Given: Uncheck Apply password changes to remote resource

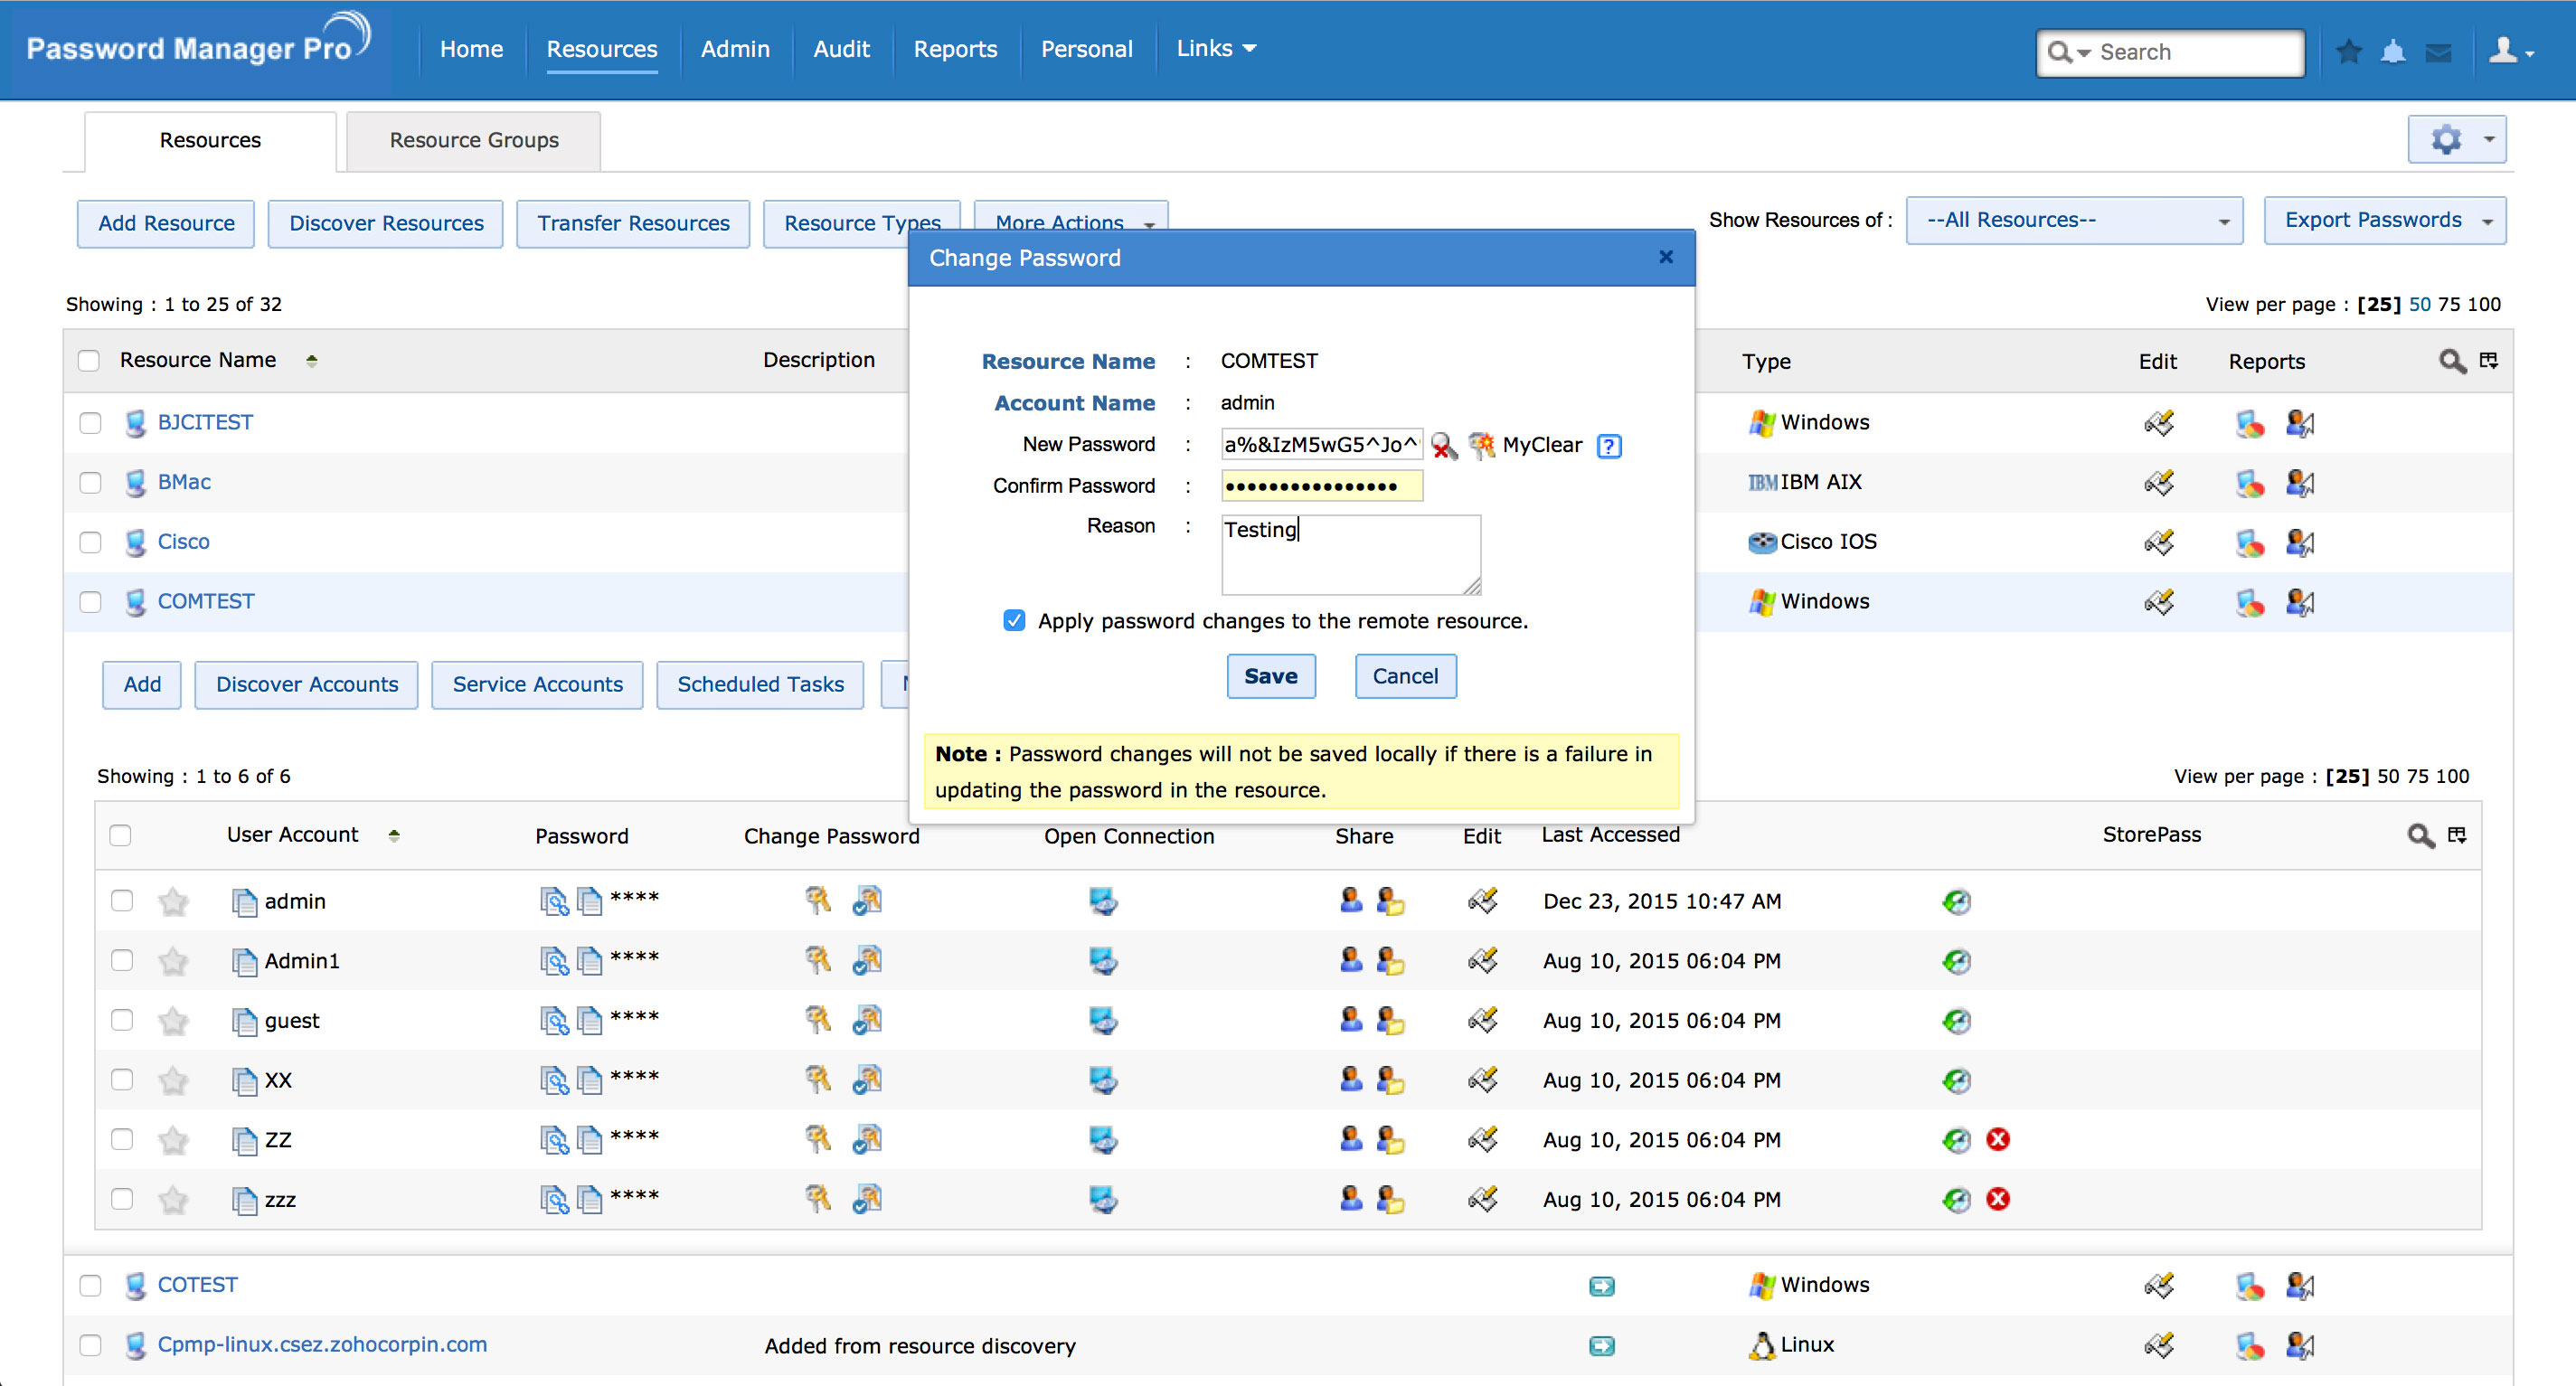Looking at the screenshot, I should pyautogui.click(x=1014, y=621).
